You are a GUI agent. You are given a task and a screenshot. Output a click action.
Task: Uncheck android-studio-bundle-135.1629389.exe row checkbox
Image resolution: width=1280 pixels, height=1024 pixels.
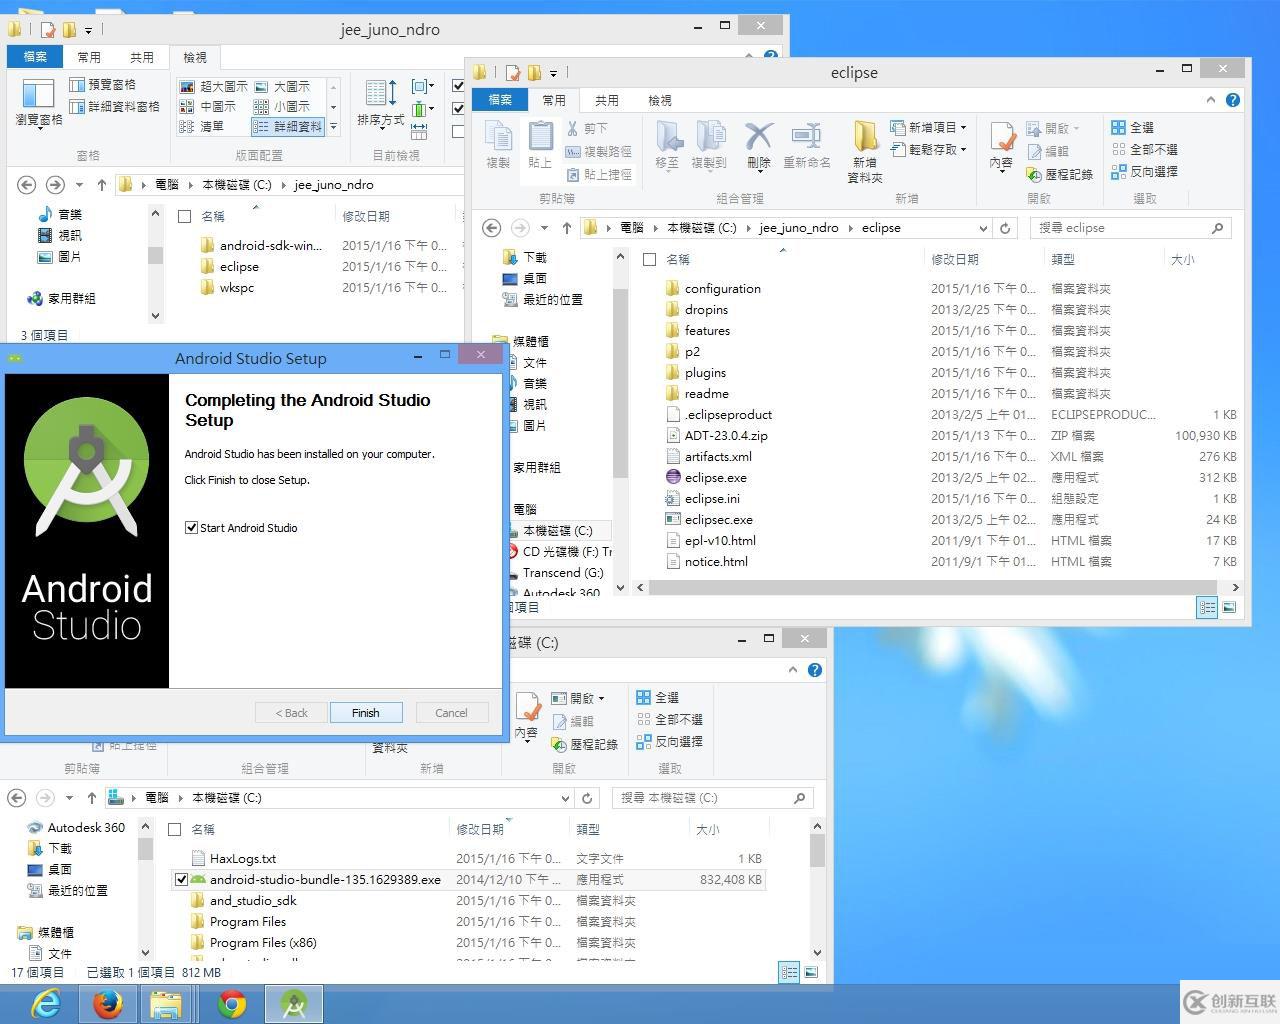[x=181, y=880]
